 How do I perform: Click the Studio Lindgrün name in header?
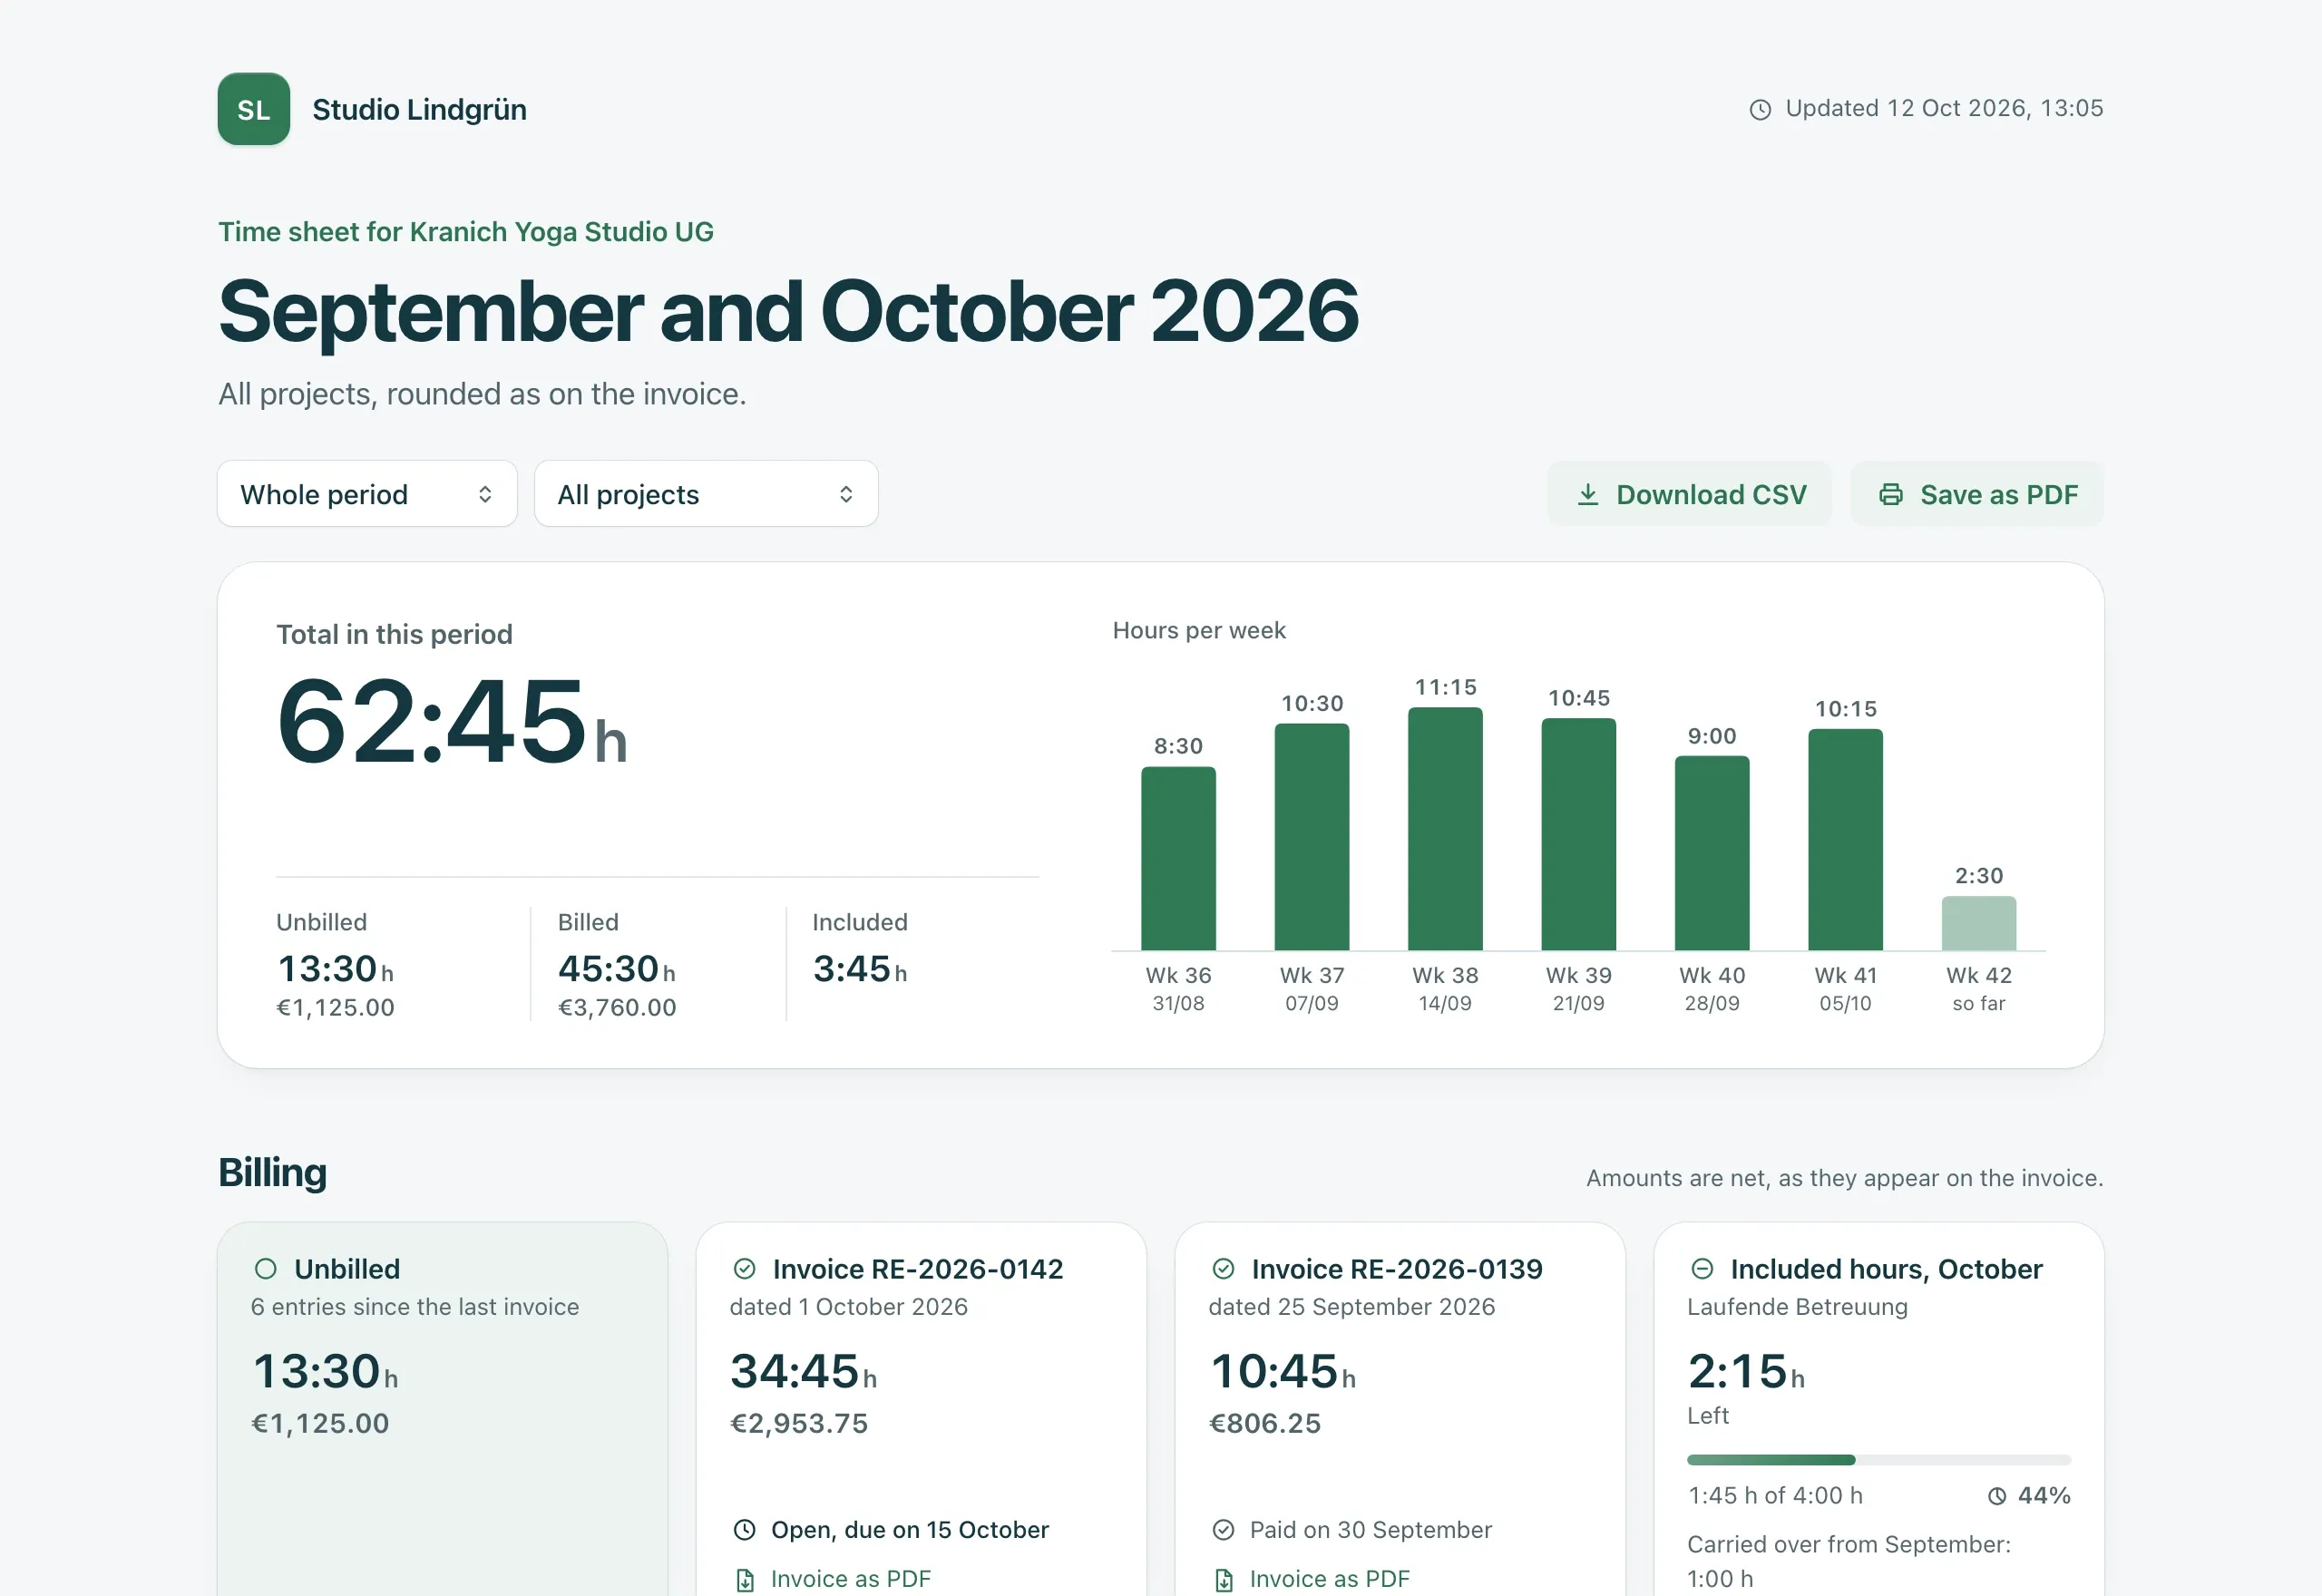click(x=420, y=109)
